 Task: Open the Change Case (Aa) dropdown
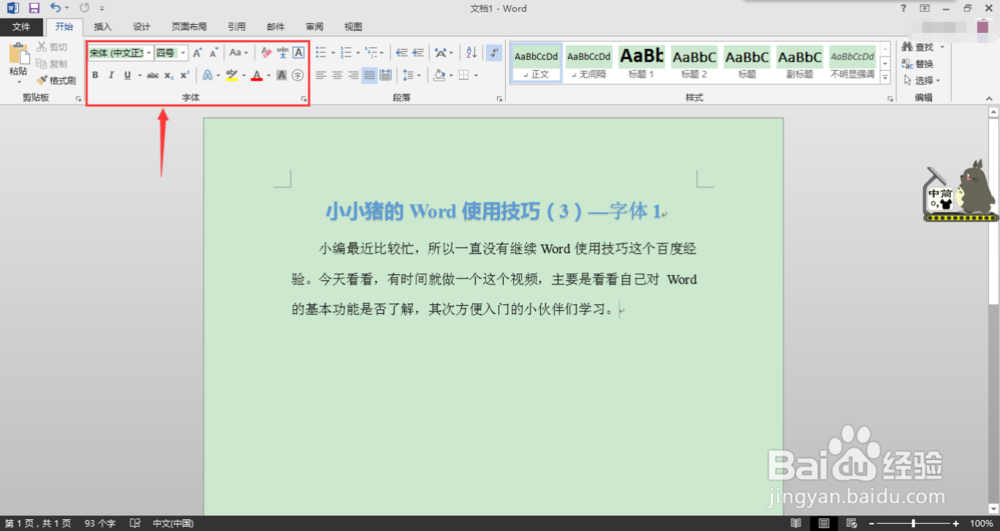tap(239, 53)
